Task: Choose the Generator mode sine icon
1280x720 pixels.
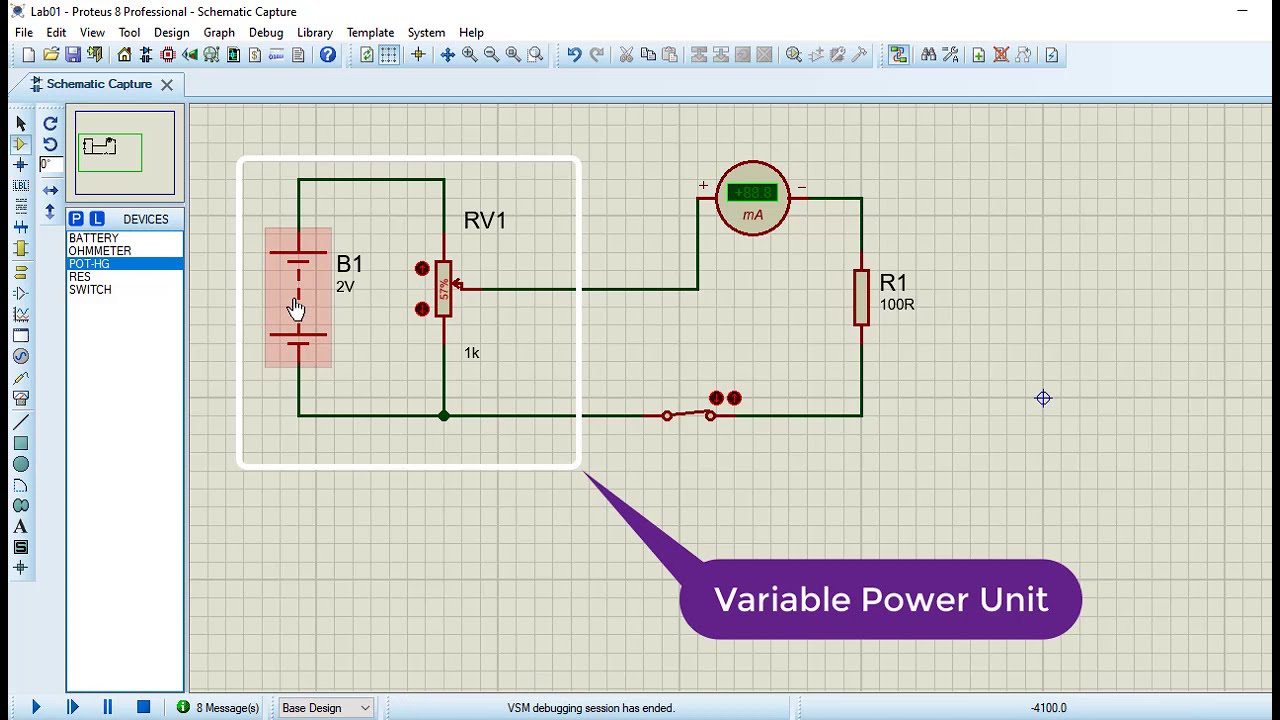Action: point(21,356)
